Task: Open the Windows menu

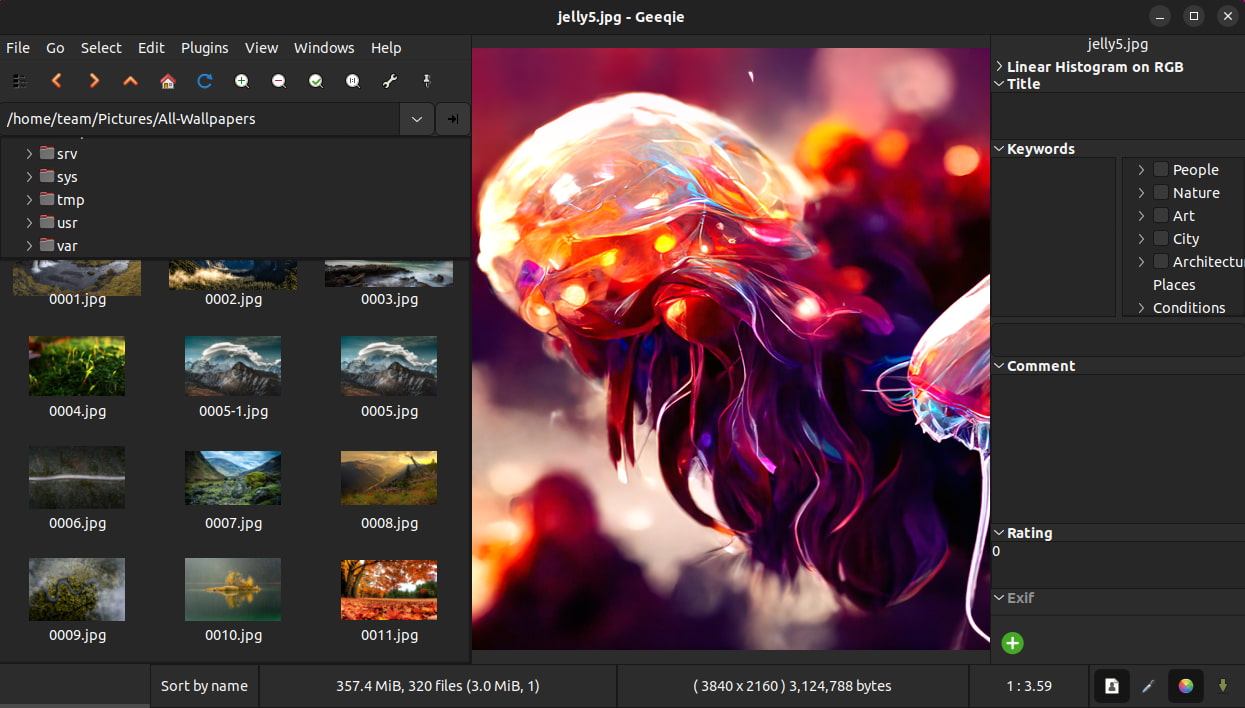Action: click(324, 48)
